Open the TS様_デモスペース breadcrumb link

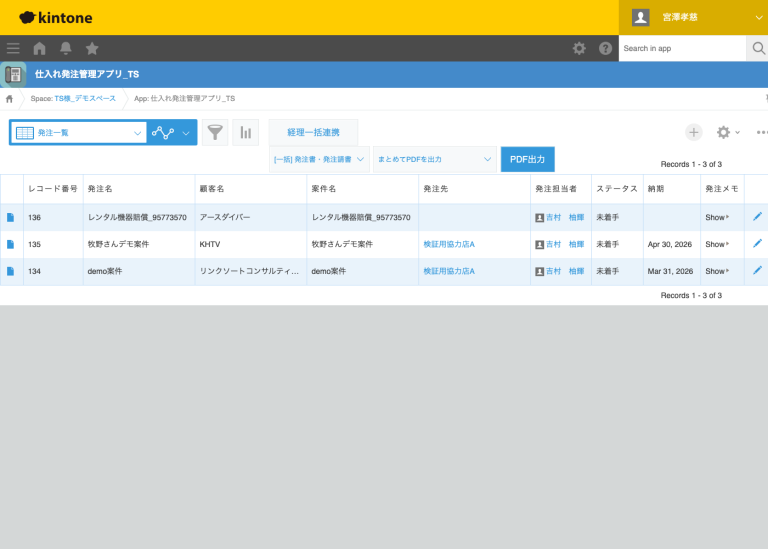85,98
